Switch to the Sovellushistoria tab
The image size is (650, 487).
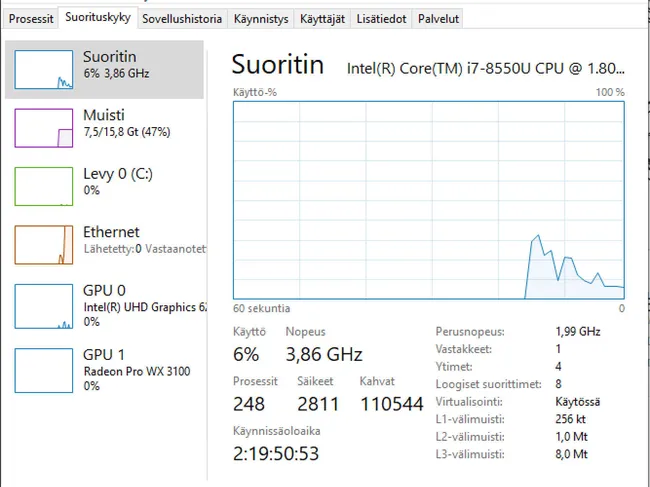181,19
